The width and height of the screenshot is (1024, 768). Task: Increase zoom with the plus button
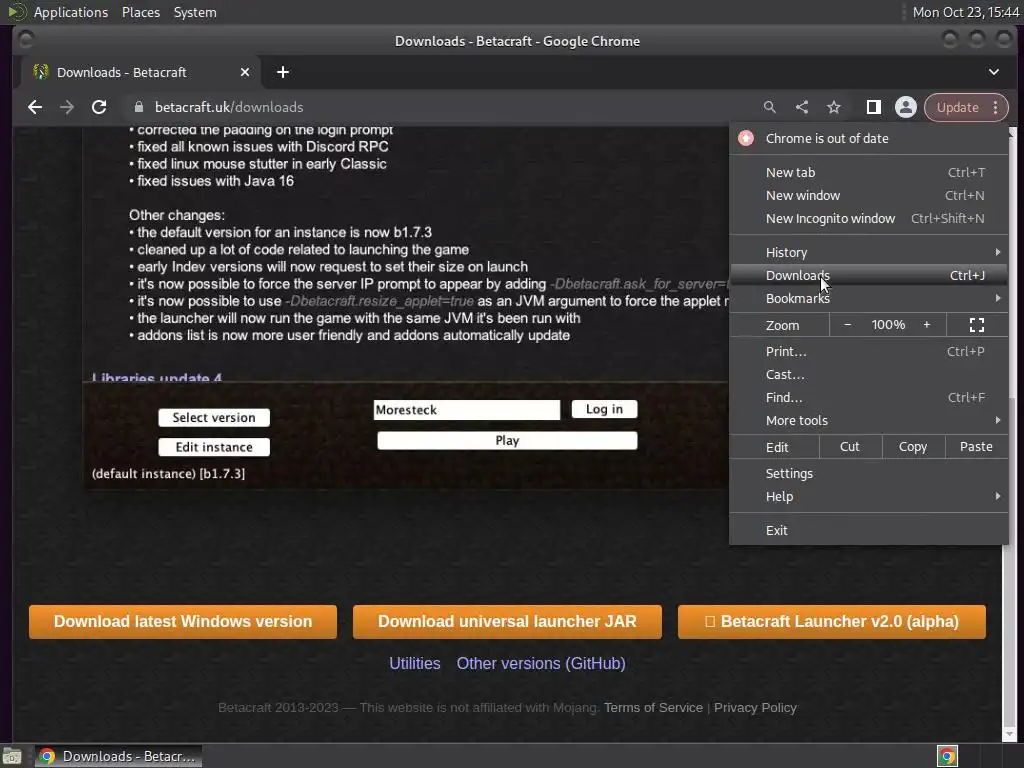tap(927, 325)
